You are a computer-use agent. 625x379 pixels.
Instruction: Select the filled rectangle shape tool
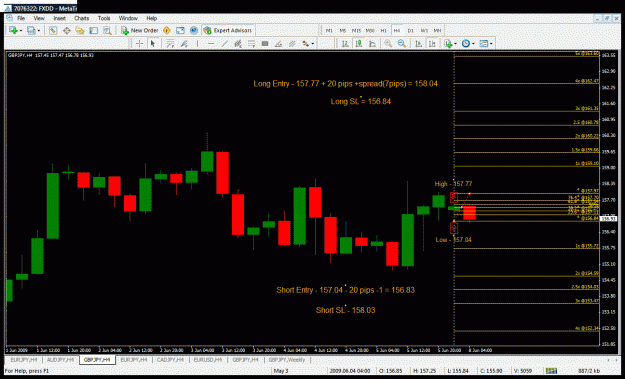point(265,43)
